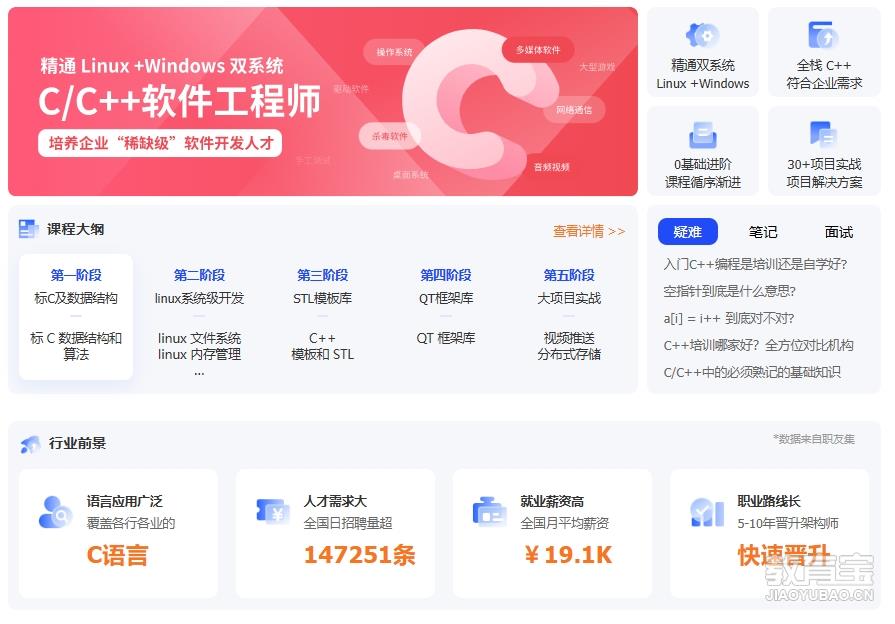Click the 语言应用广泛 search person icon
This screenshot has width=895, height=624.
55,512
